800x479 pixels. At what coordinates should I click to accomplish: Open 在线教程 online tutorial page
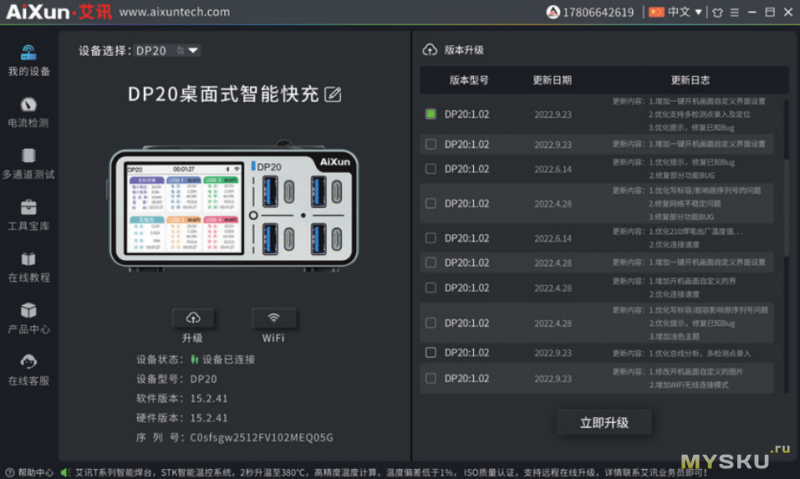(28, 266)
